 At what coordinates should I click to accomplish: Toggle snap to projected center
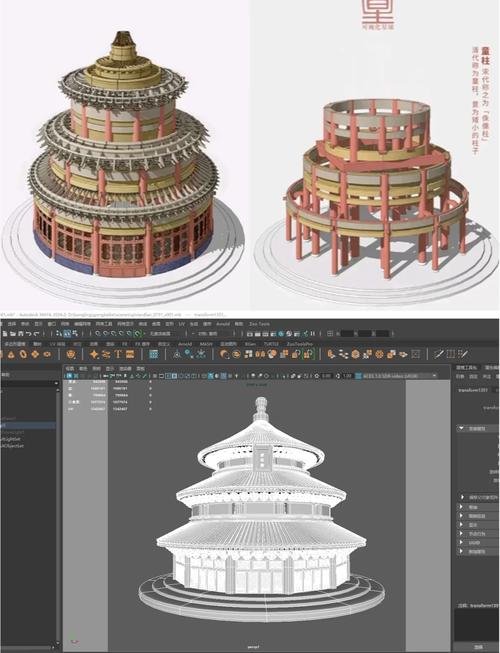point(122,334)
